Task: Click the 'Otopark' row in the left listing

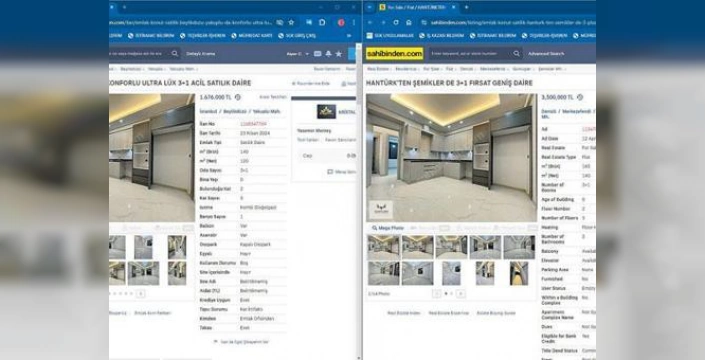Action: (243, 244)
